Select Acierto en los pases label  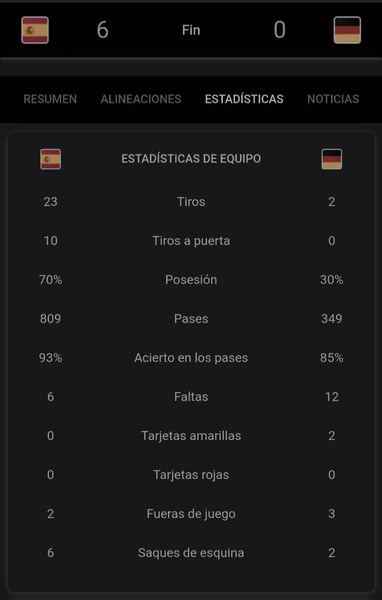(x=191, y=358)
